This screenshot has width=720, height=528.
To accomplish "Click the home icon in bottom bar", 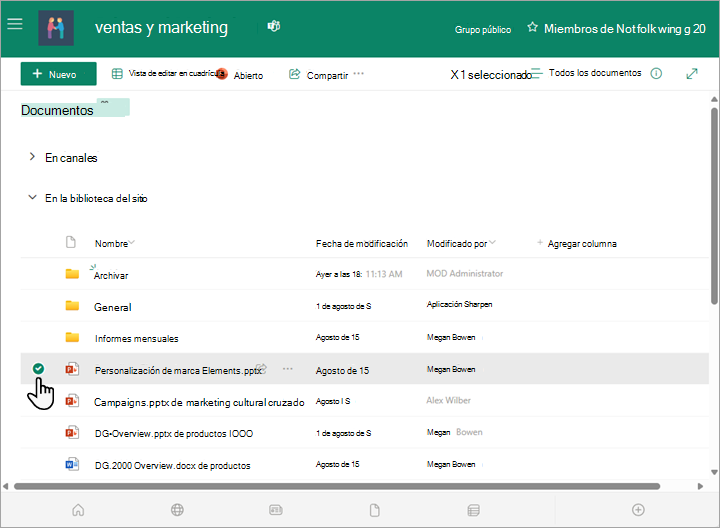I will [78, 510].
